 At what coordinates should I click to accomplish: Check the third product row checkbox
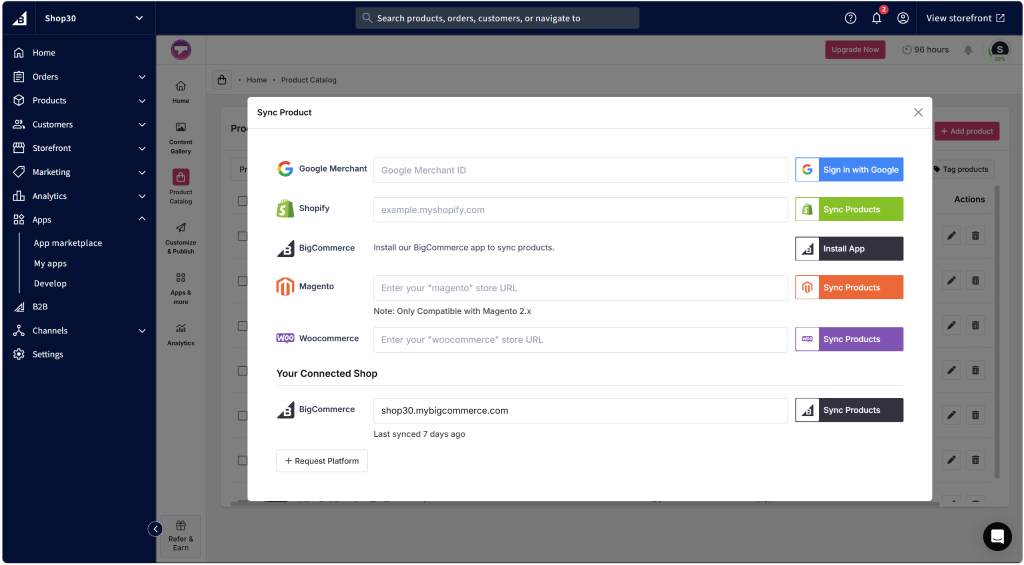tap(242, 326)
